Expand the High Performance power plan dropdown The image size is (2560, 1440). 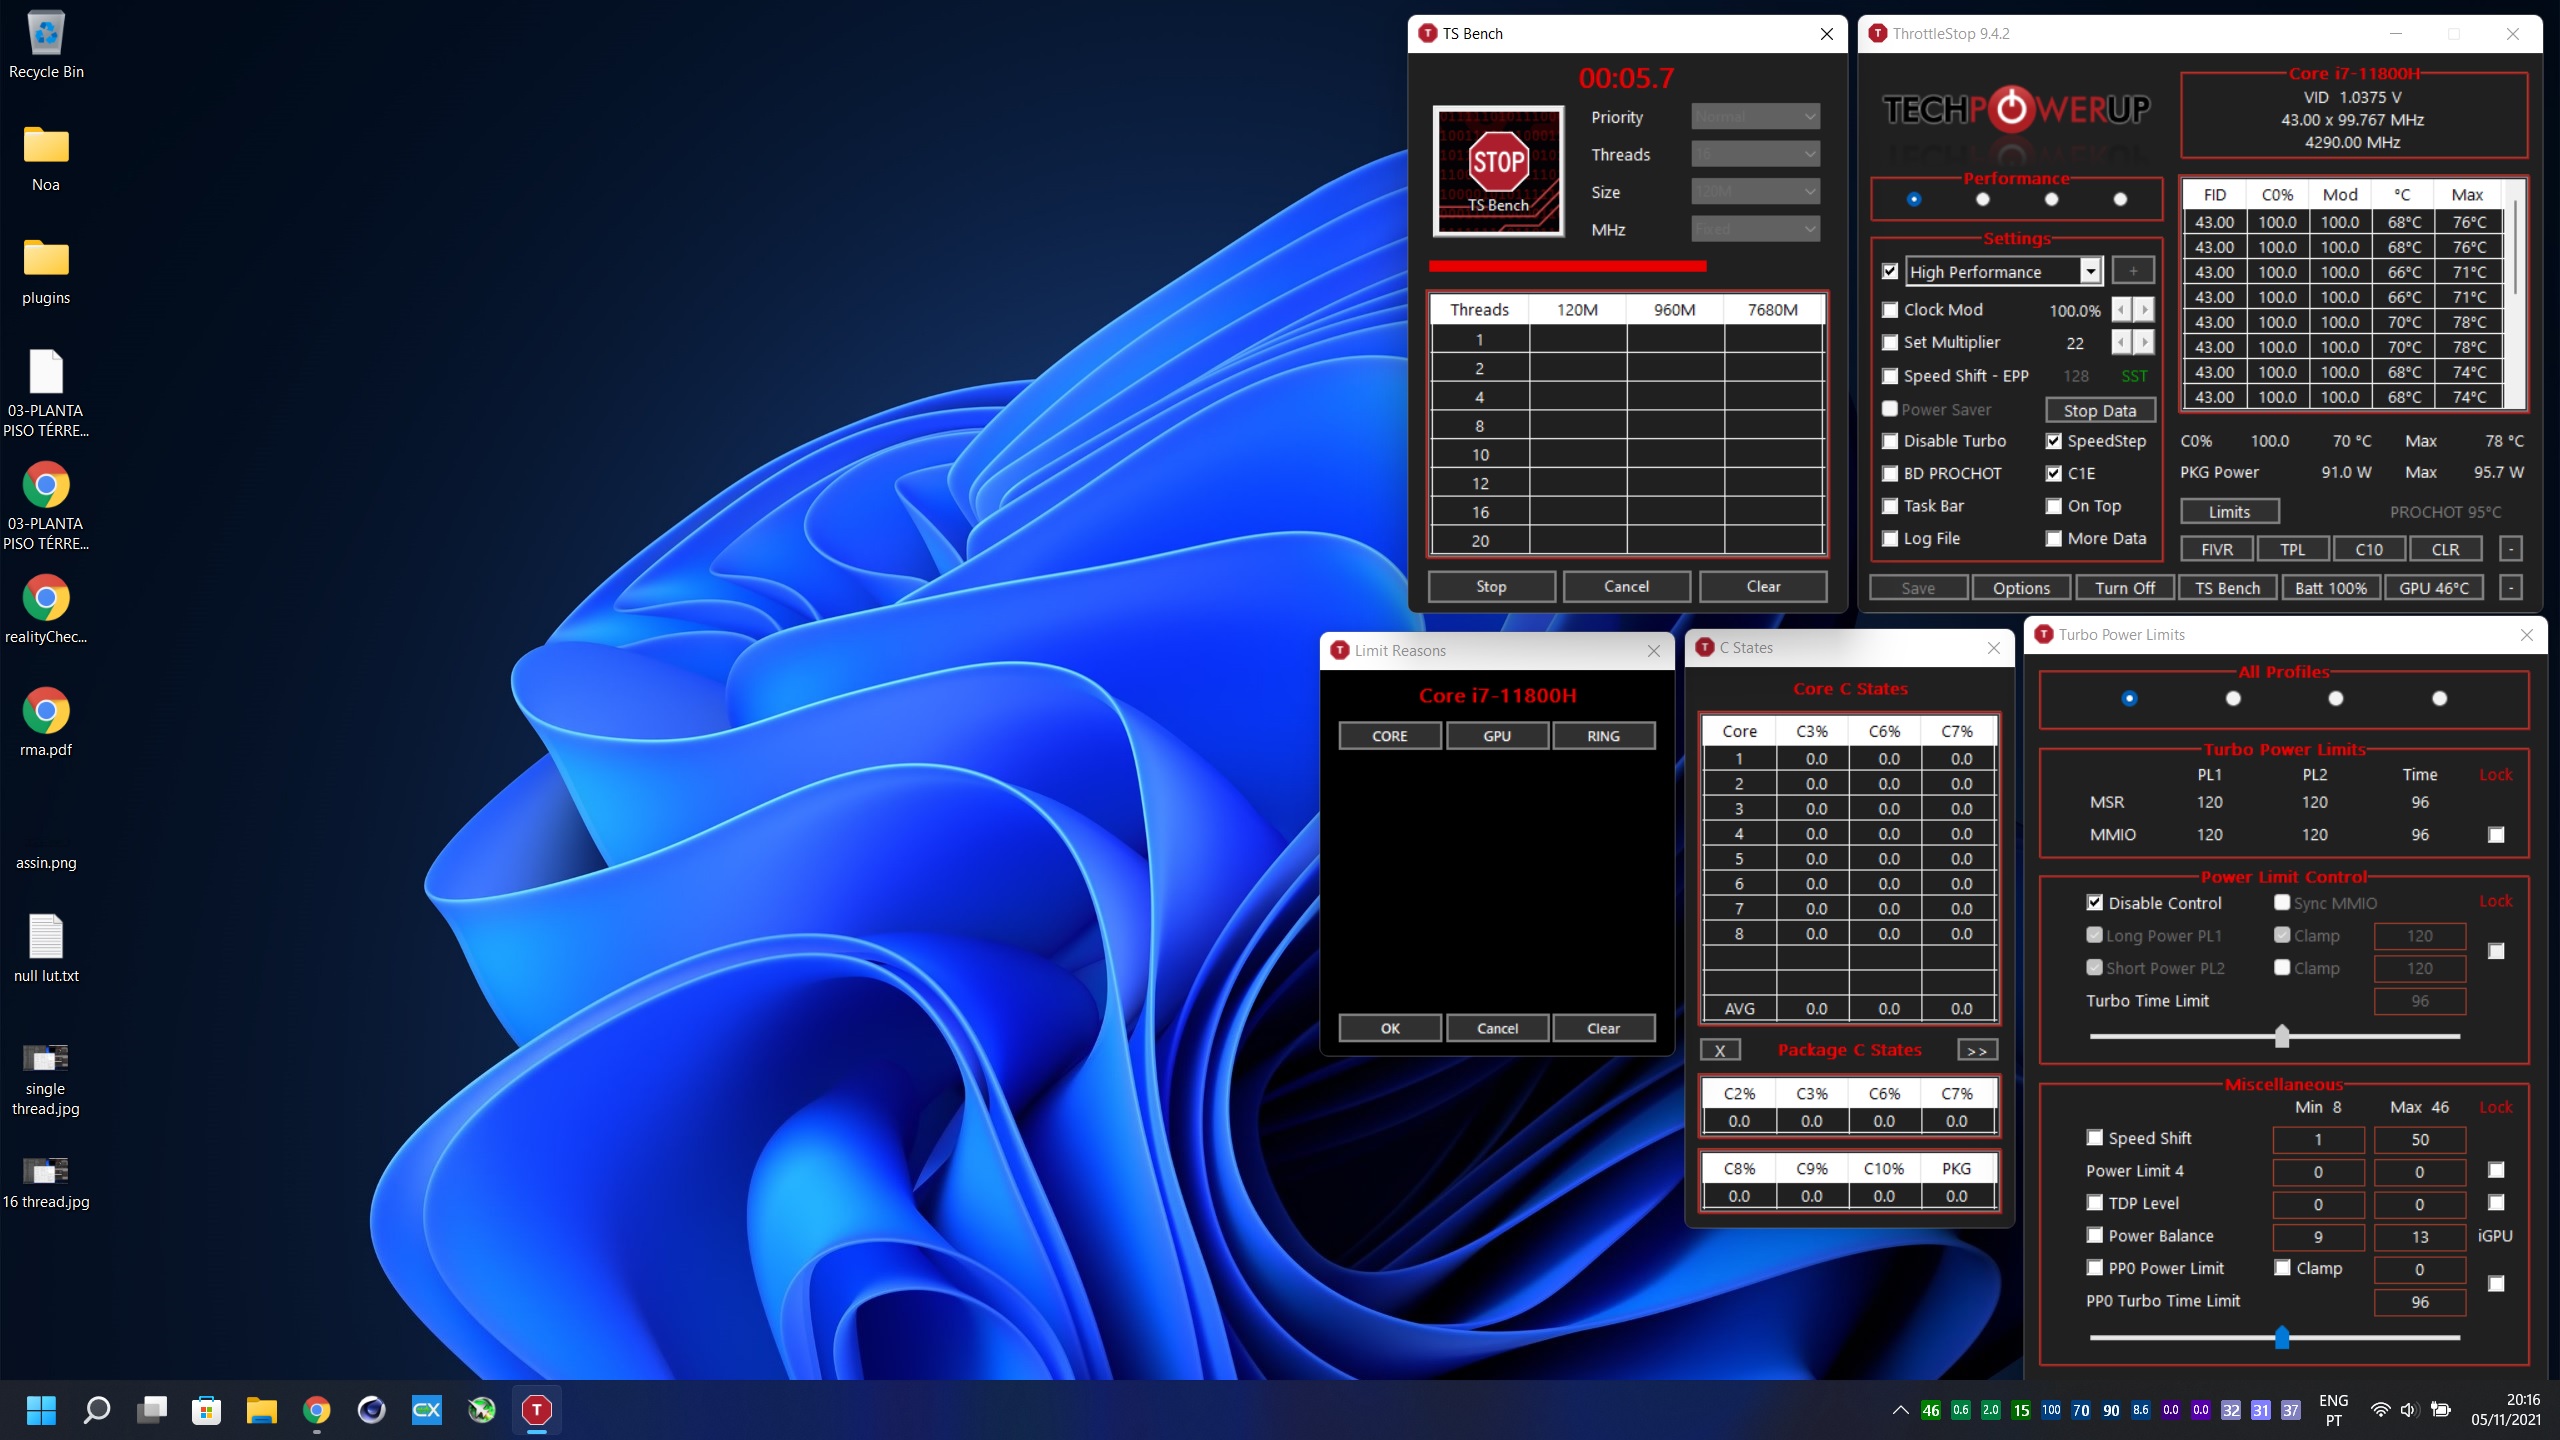[2090, 272]
